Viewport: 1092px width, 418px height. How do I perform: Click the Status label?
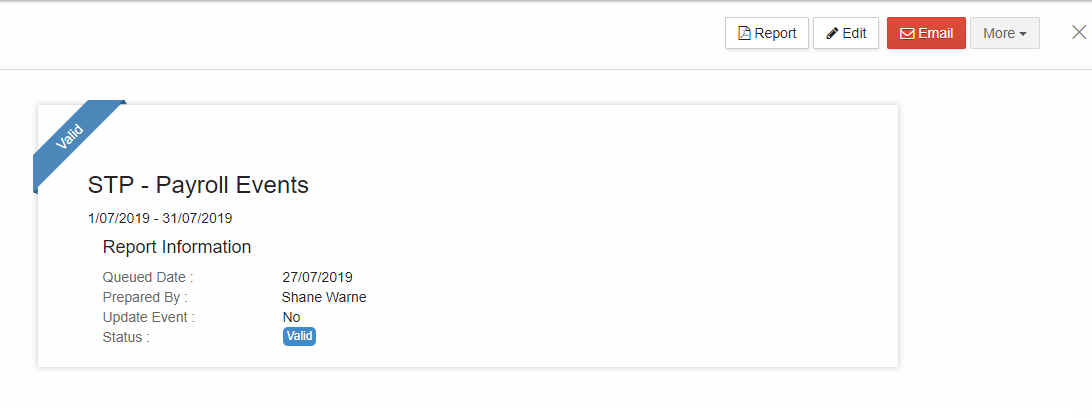[126, 338]
